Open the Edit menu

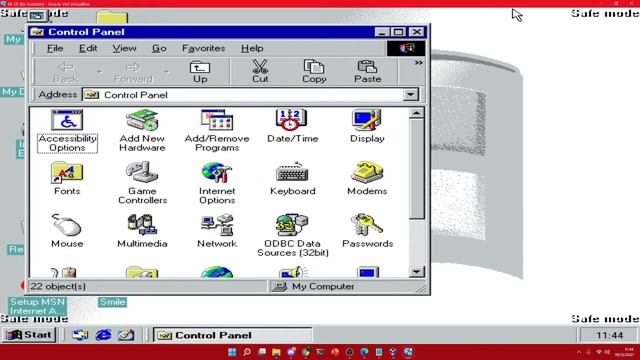coord(88,48)
